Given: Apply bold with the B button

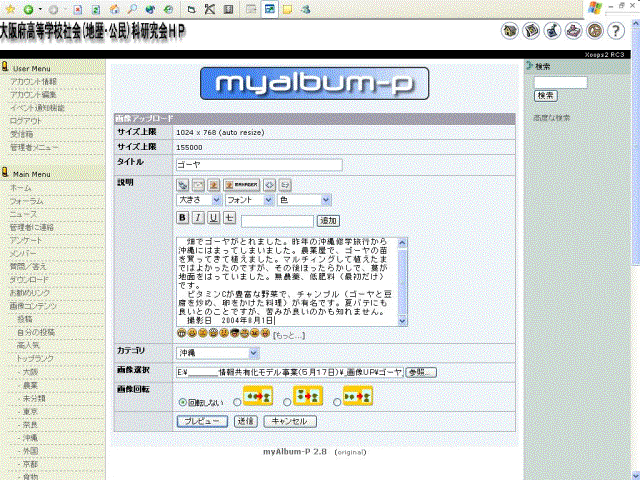Looking at the screenshot, I should (x=182, y=218).
